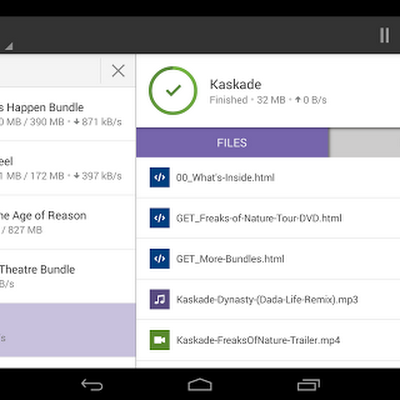Viewport: 400px width, 400px height.
Task: Select the torrent downloading at 397 kB/s
Action: click(x=68, y=168)
